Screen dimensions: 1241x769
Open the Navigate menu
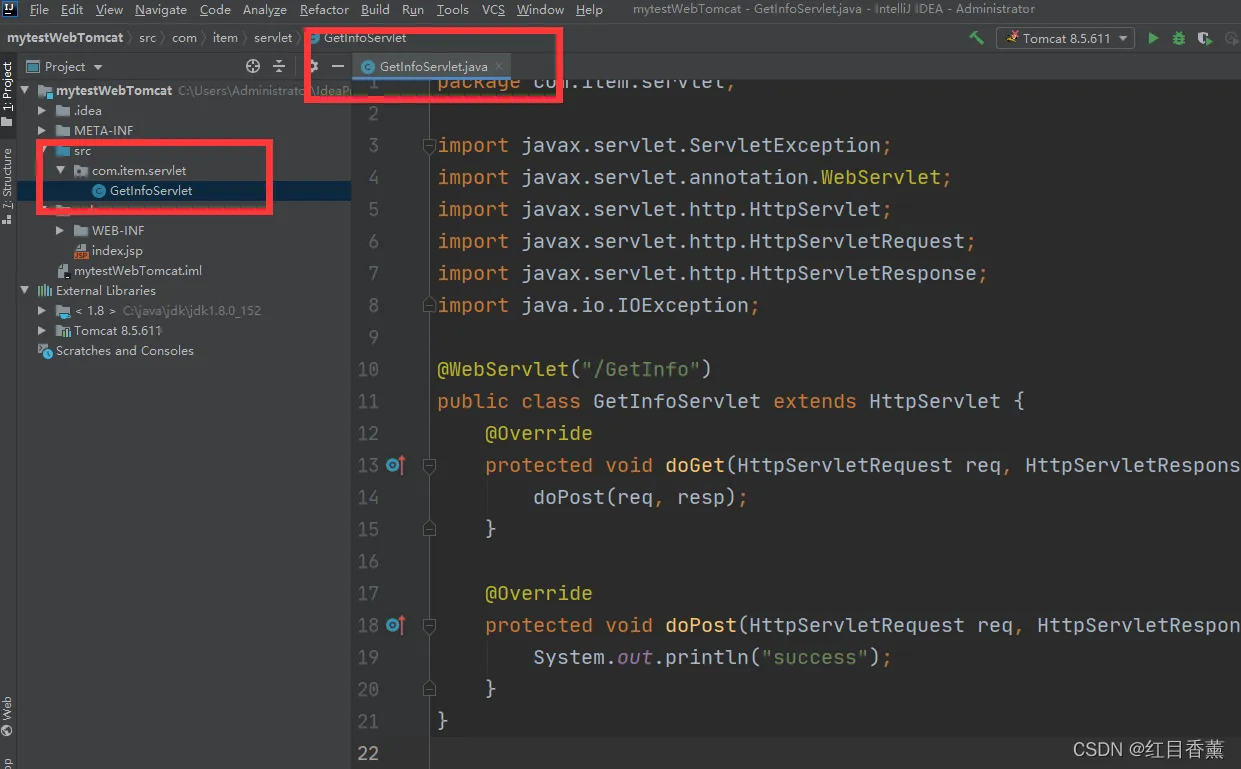tap(161, 9)
